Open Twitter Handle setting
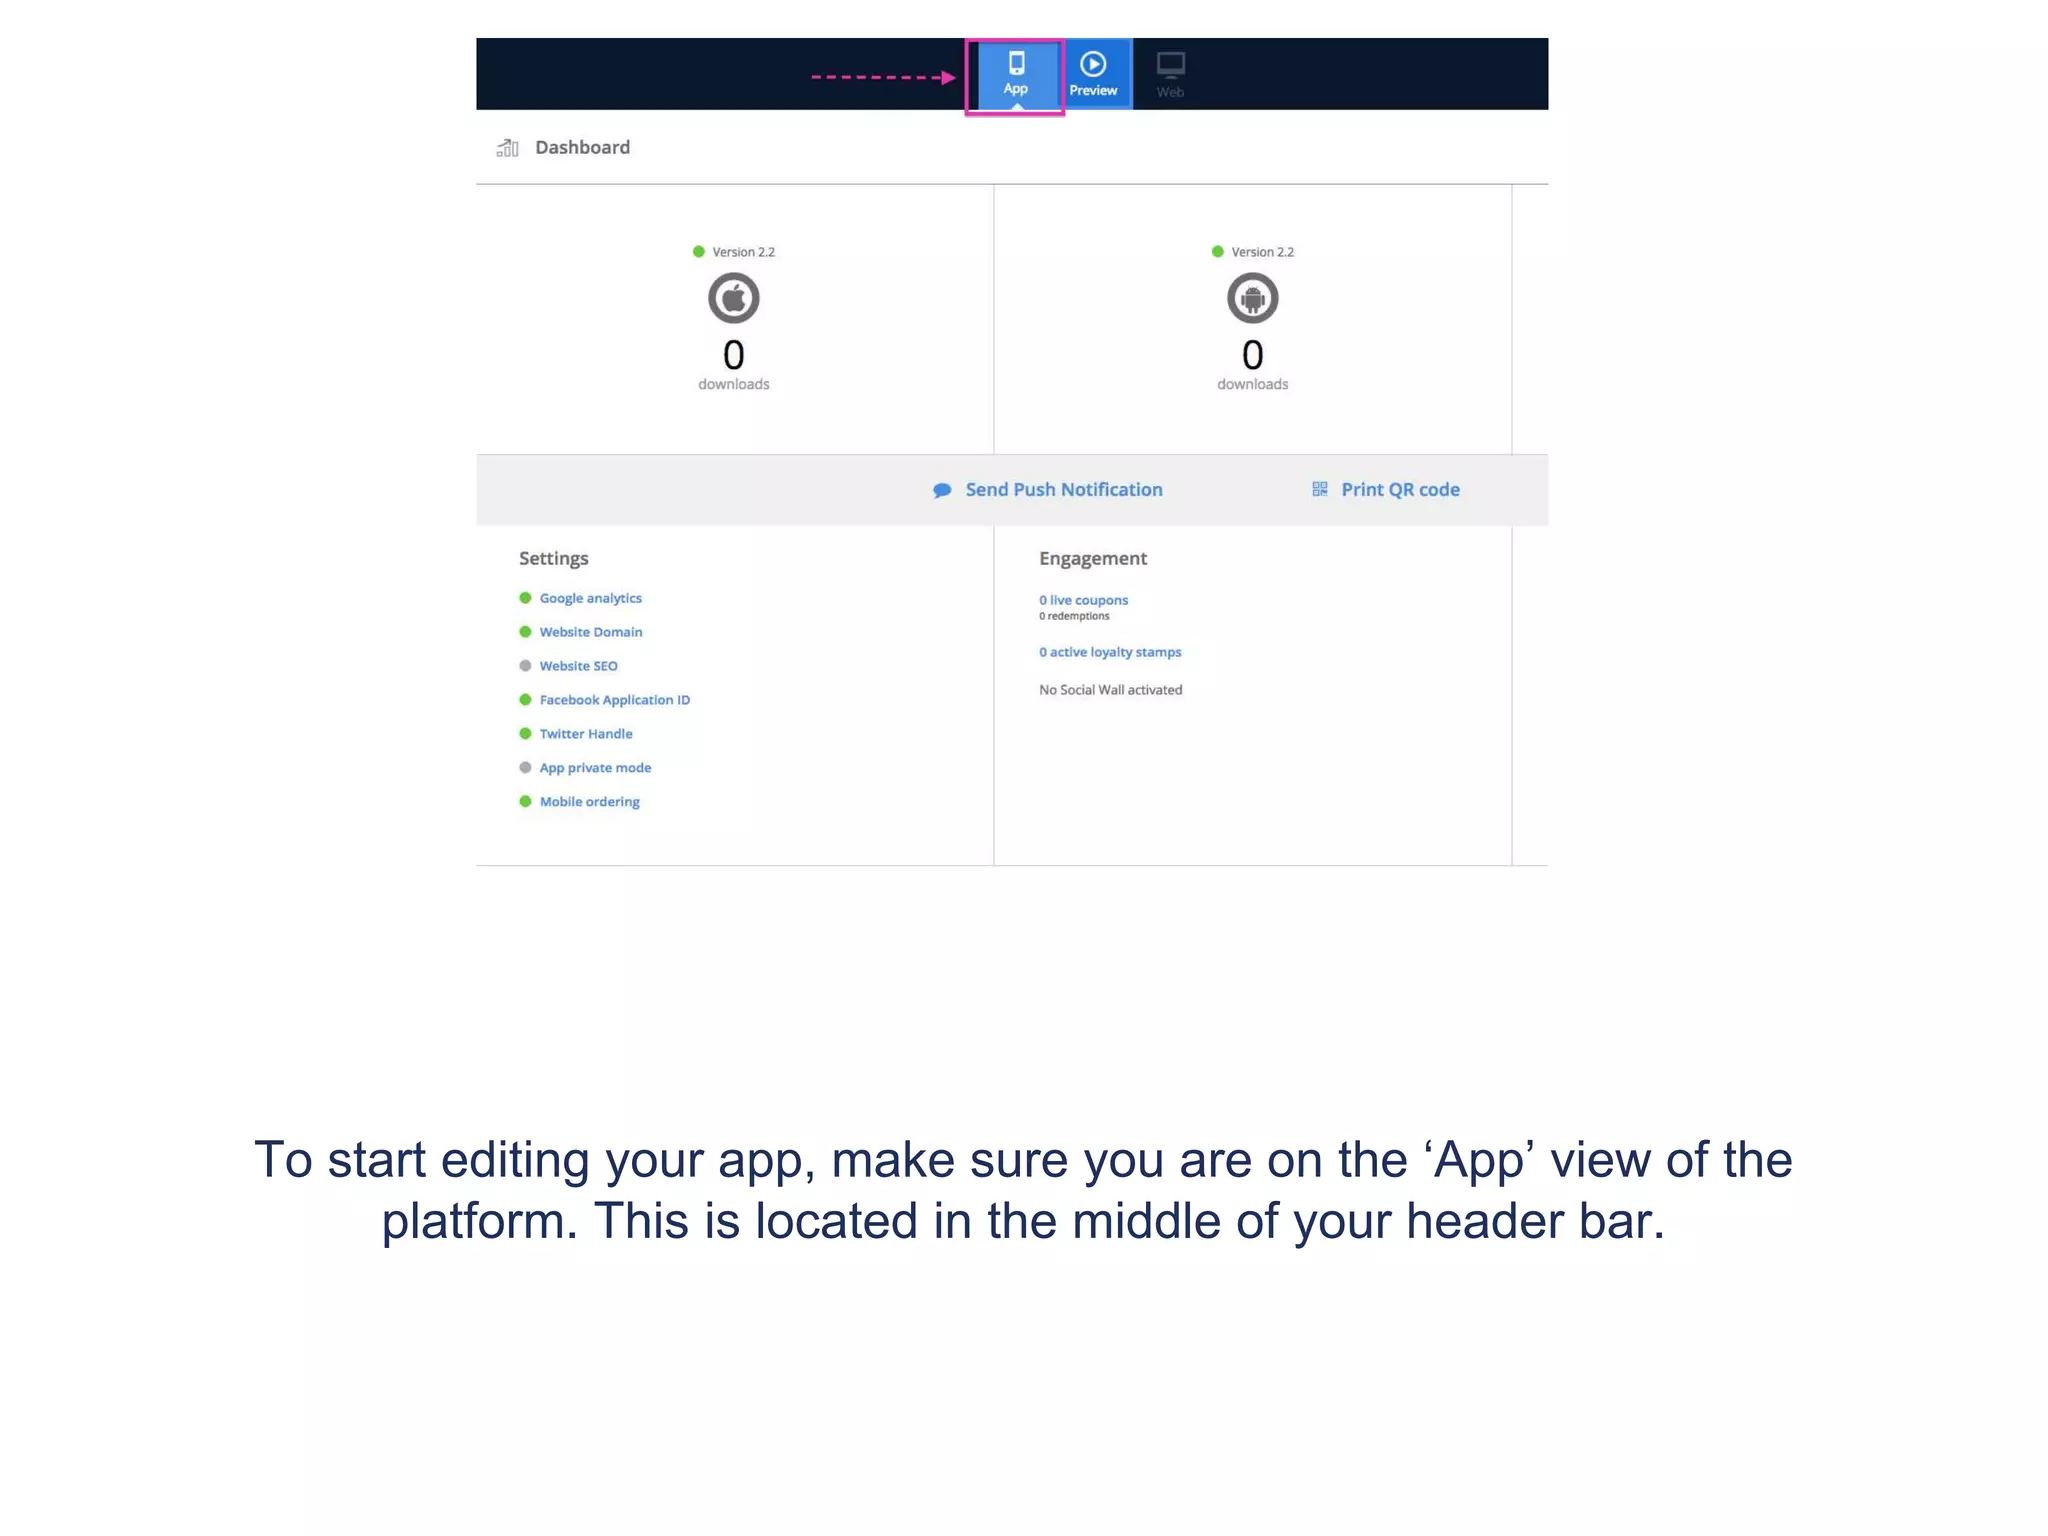The height and width of the screenshot is (1536, 2048). pyautogui.click(x=585, y=734)
